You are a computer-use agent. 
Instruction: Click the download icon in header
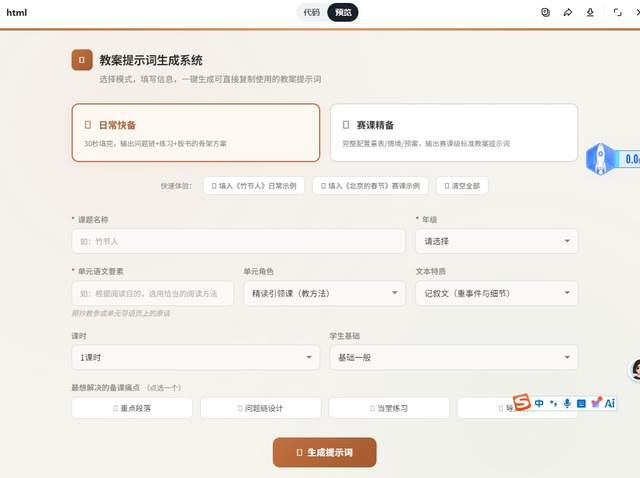pyautogui.click(x=590, y=12)
